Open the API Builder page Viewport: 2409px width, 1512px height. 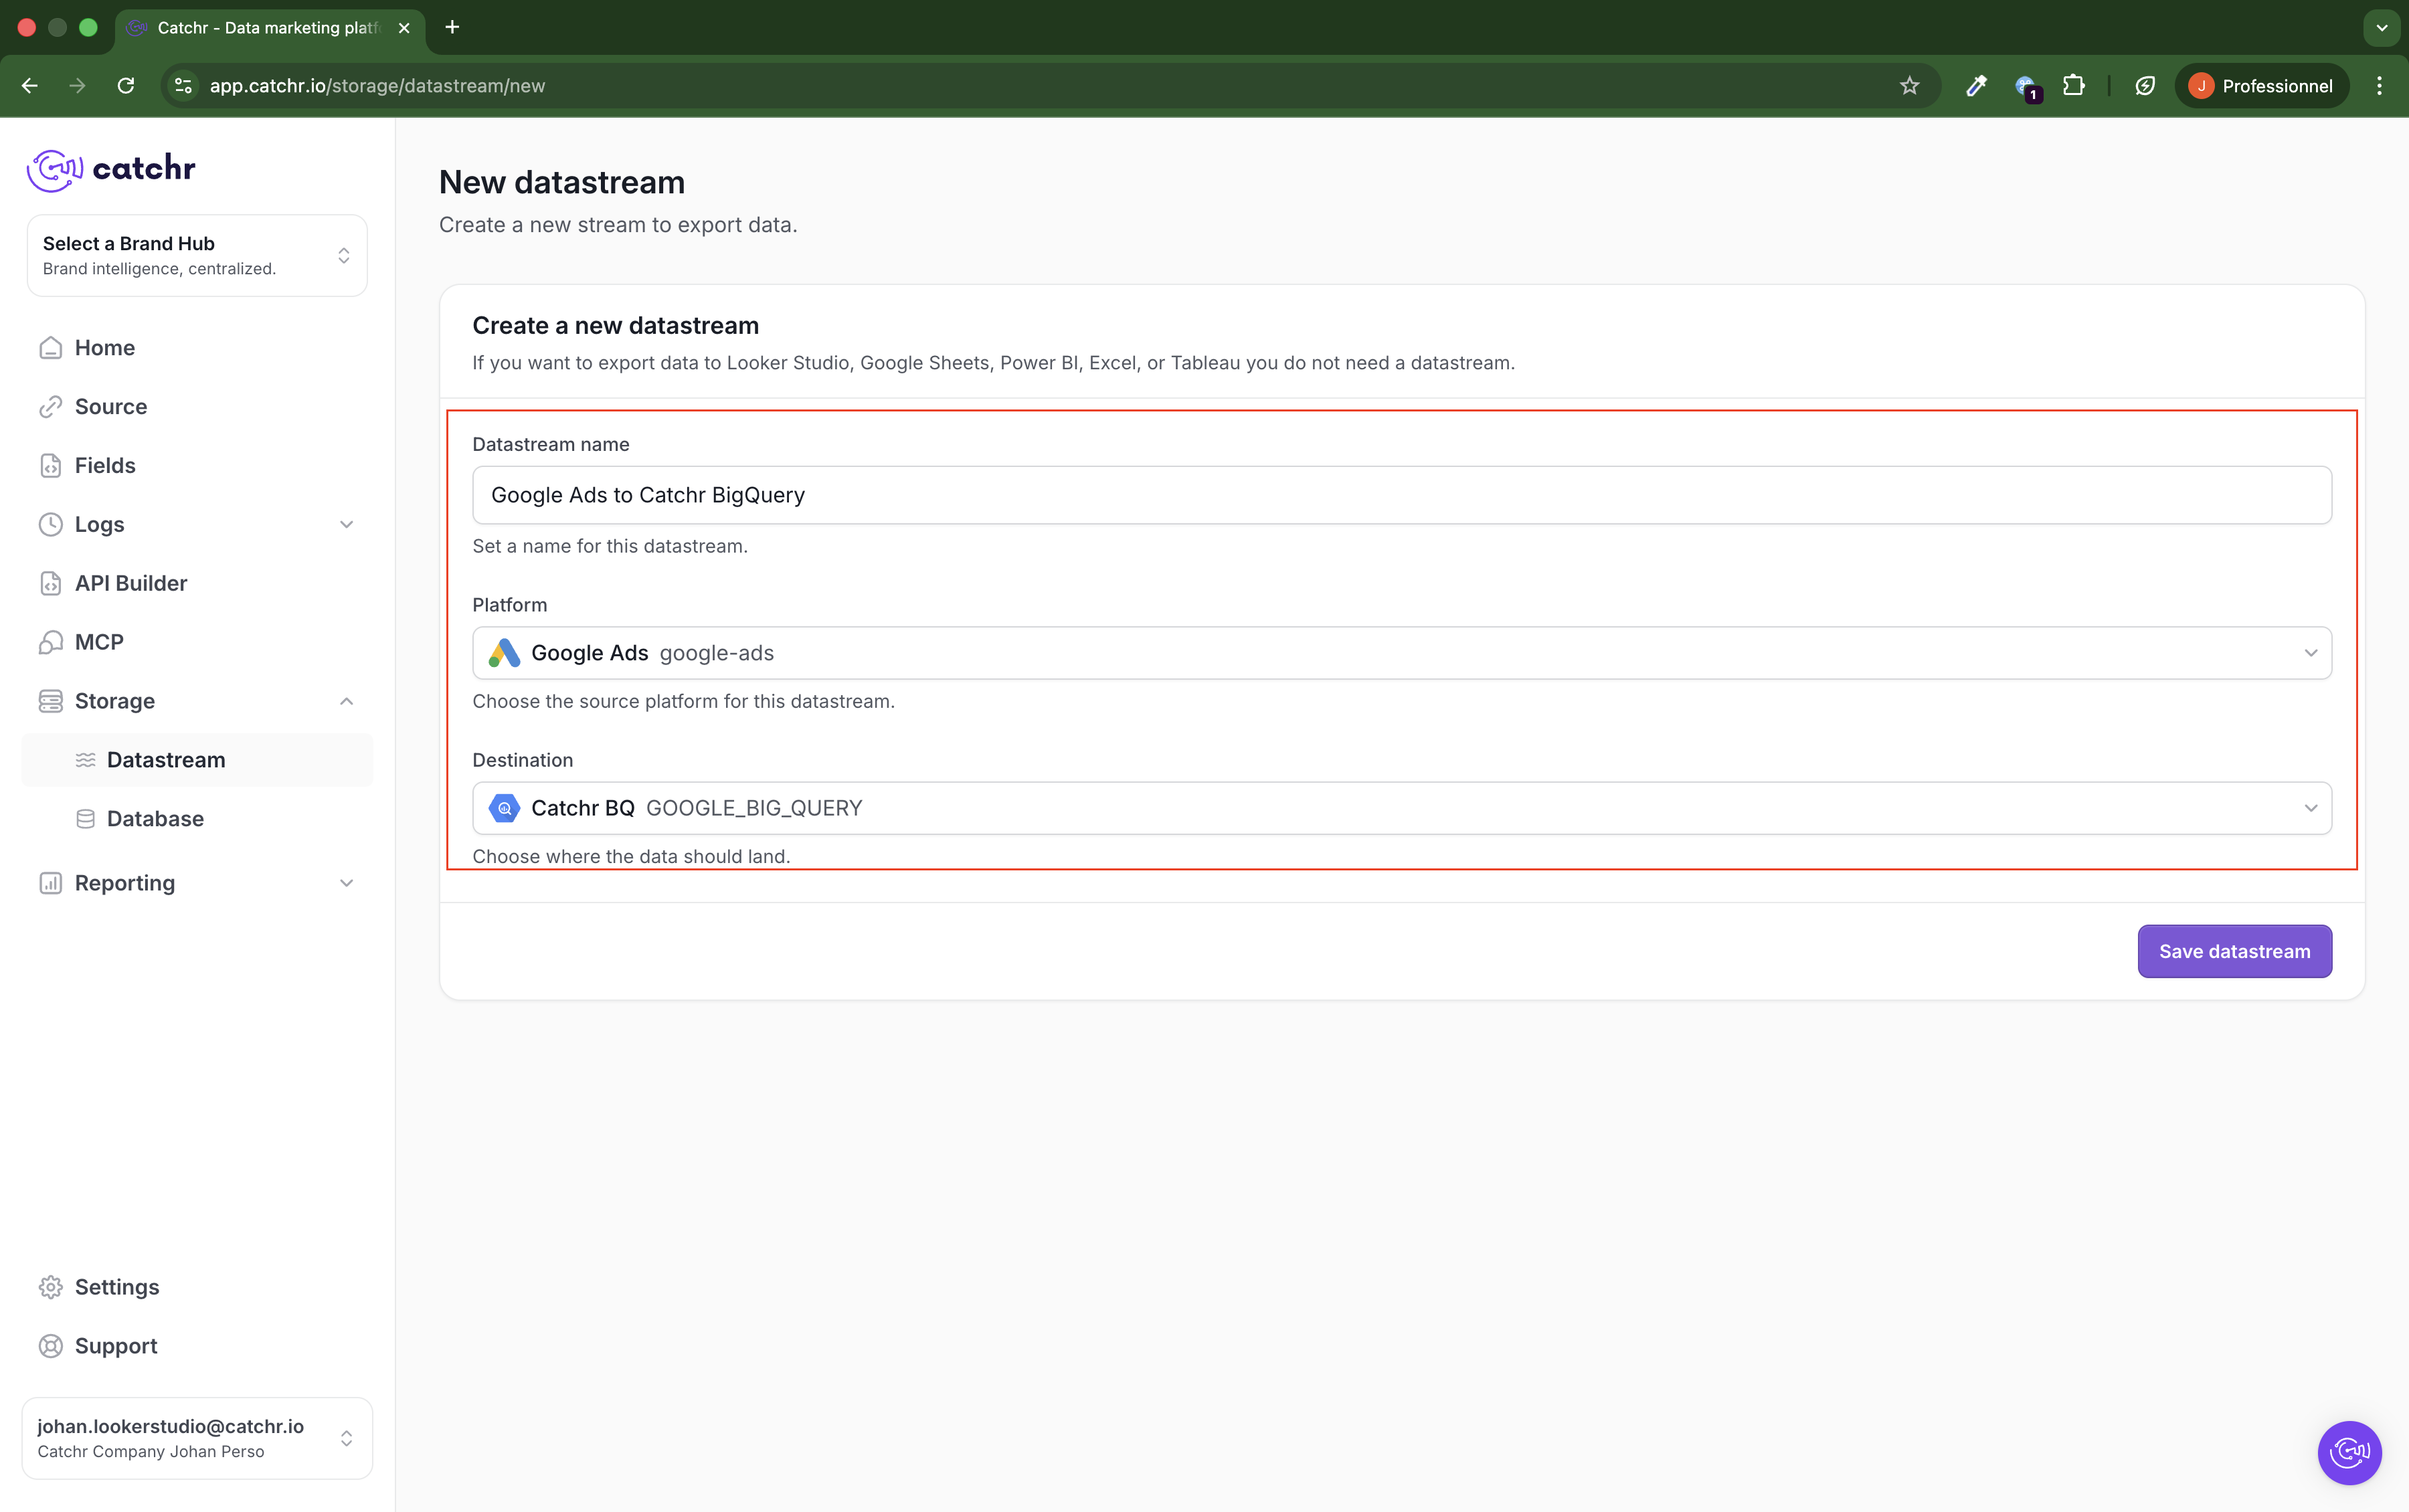[x=131, y=583]
